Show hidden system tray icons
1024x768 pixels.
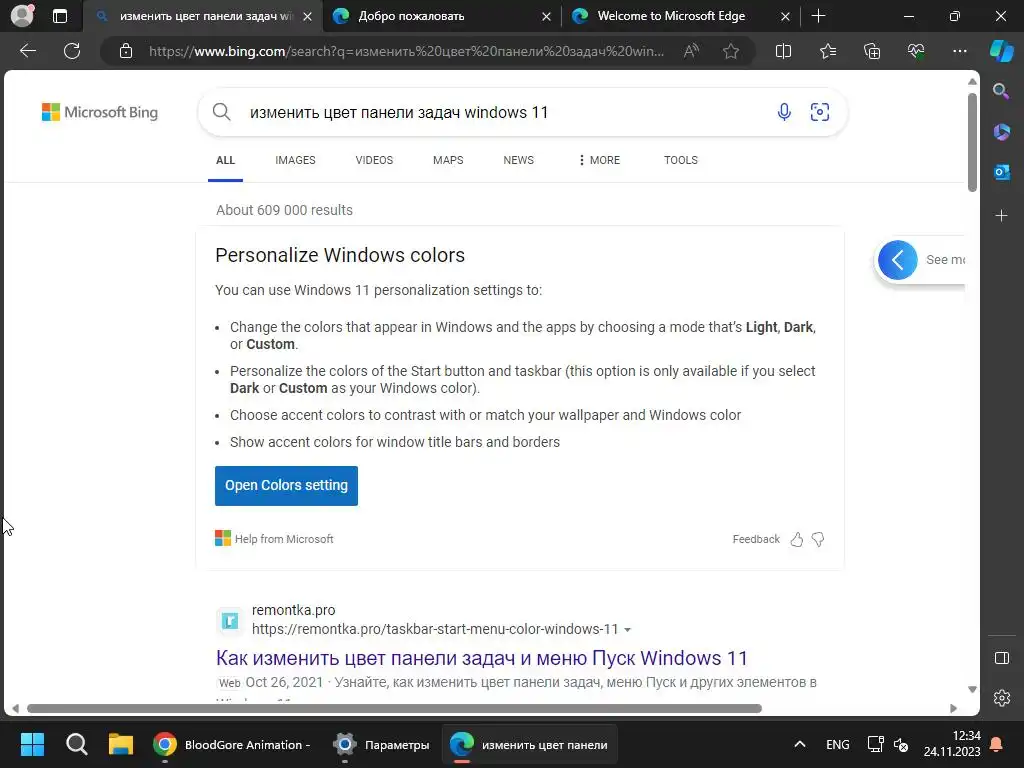(799, 744)
